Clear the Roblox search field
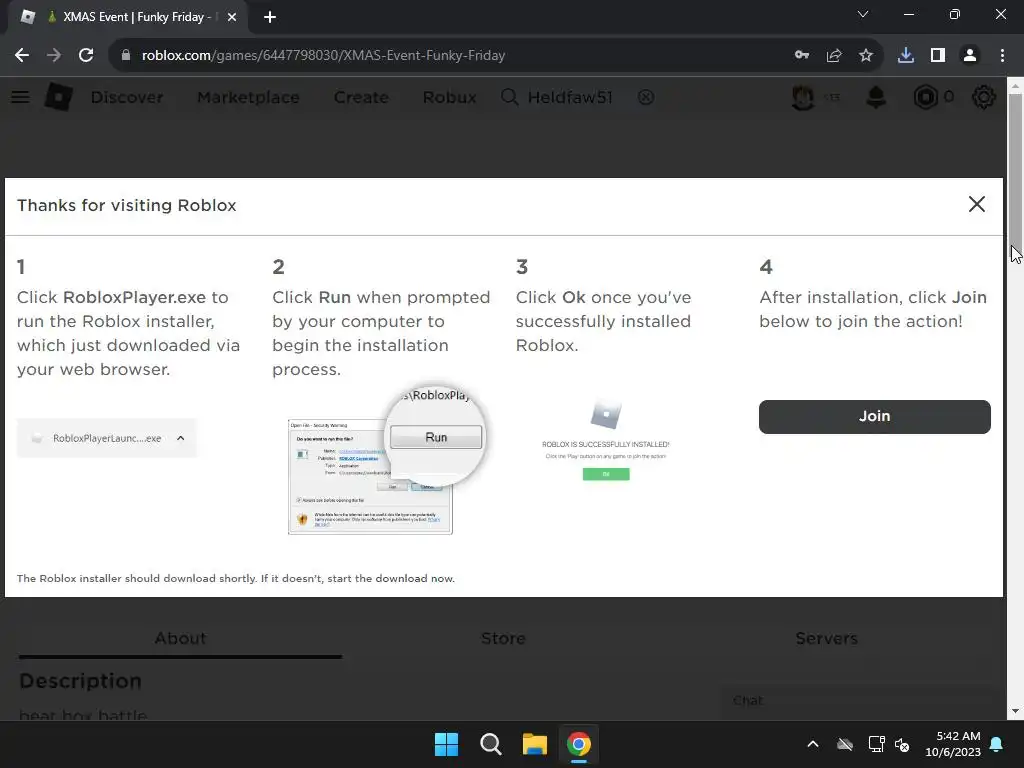Viewport: 1024px width, 768px height. point(646,97)
